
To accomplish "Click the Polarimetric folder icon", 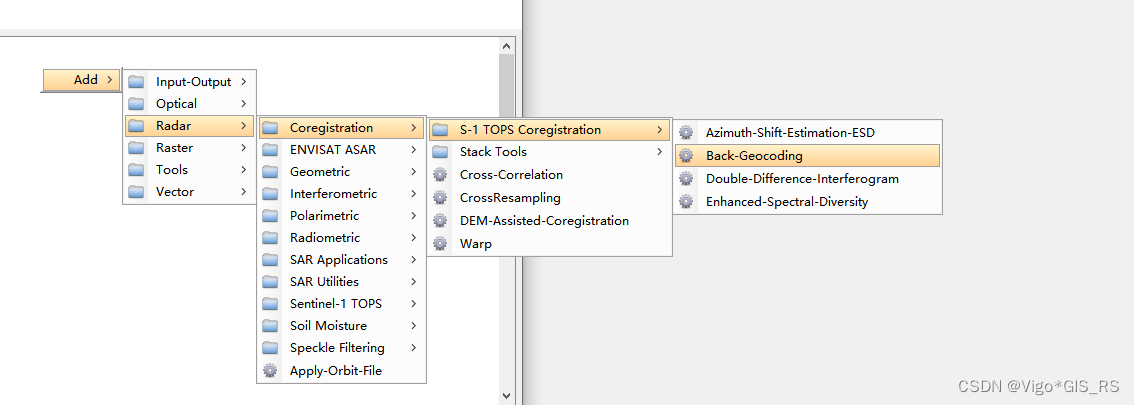I will coord(270,216).
